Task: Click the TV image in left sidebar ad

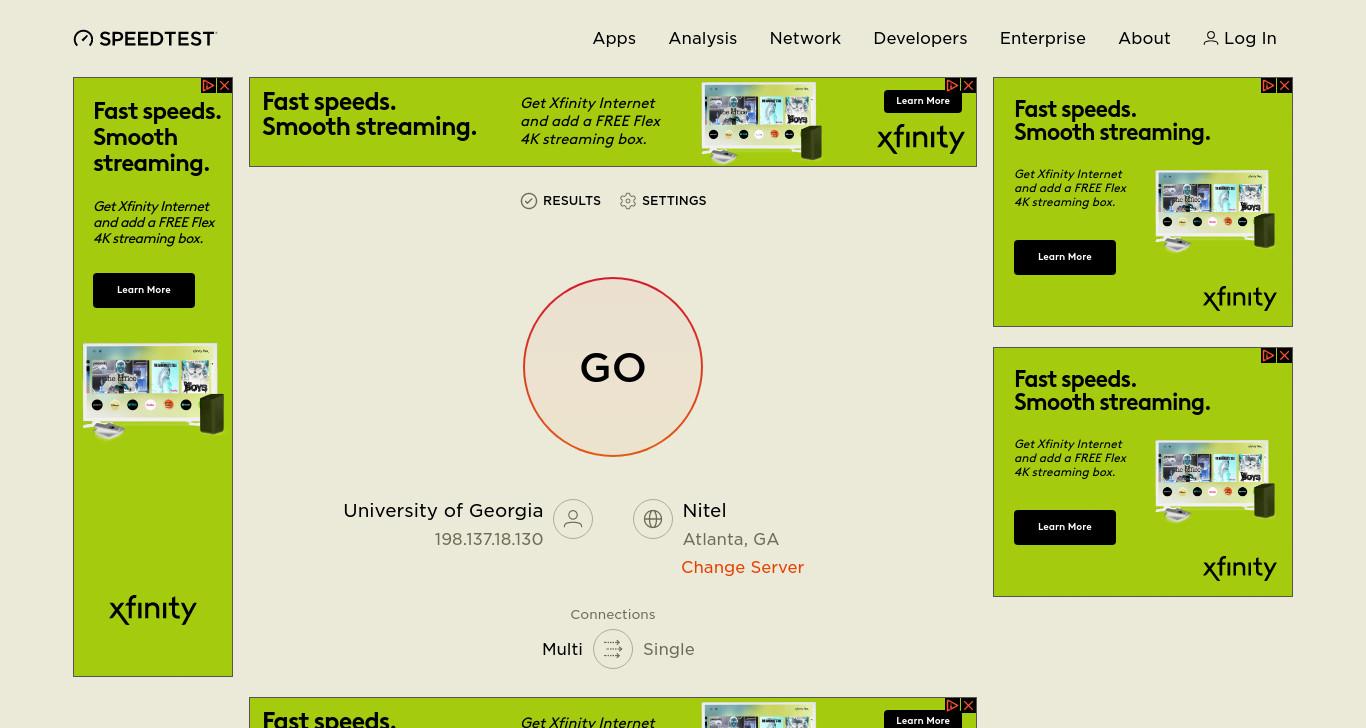Action: [x=154, y=391]
